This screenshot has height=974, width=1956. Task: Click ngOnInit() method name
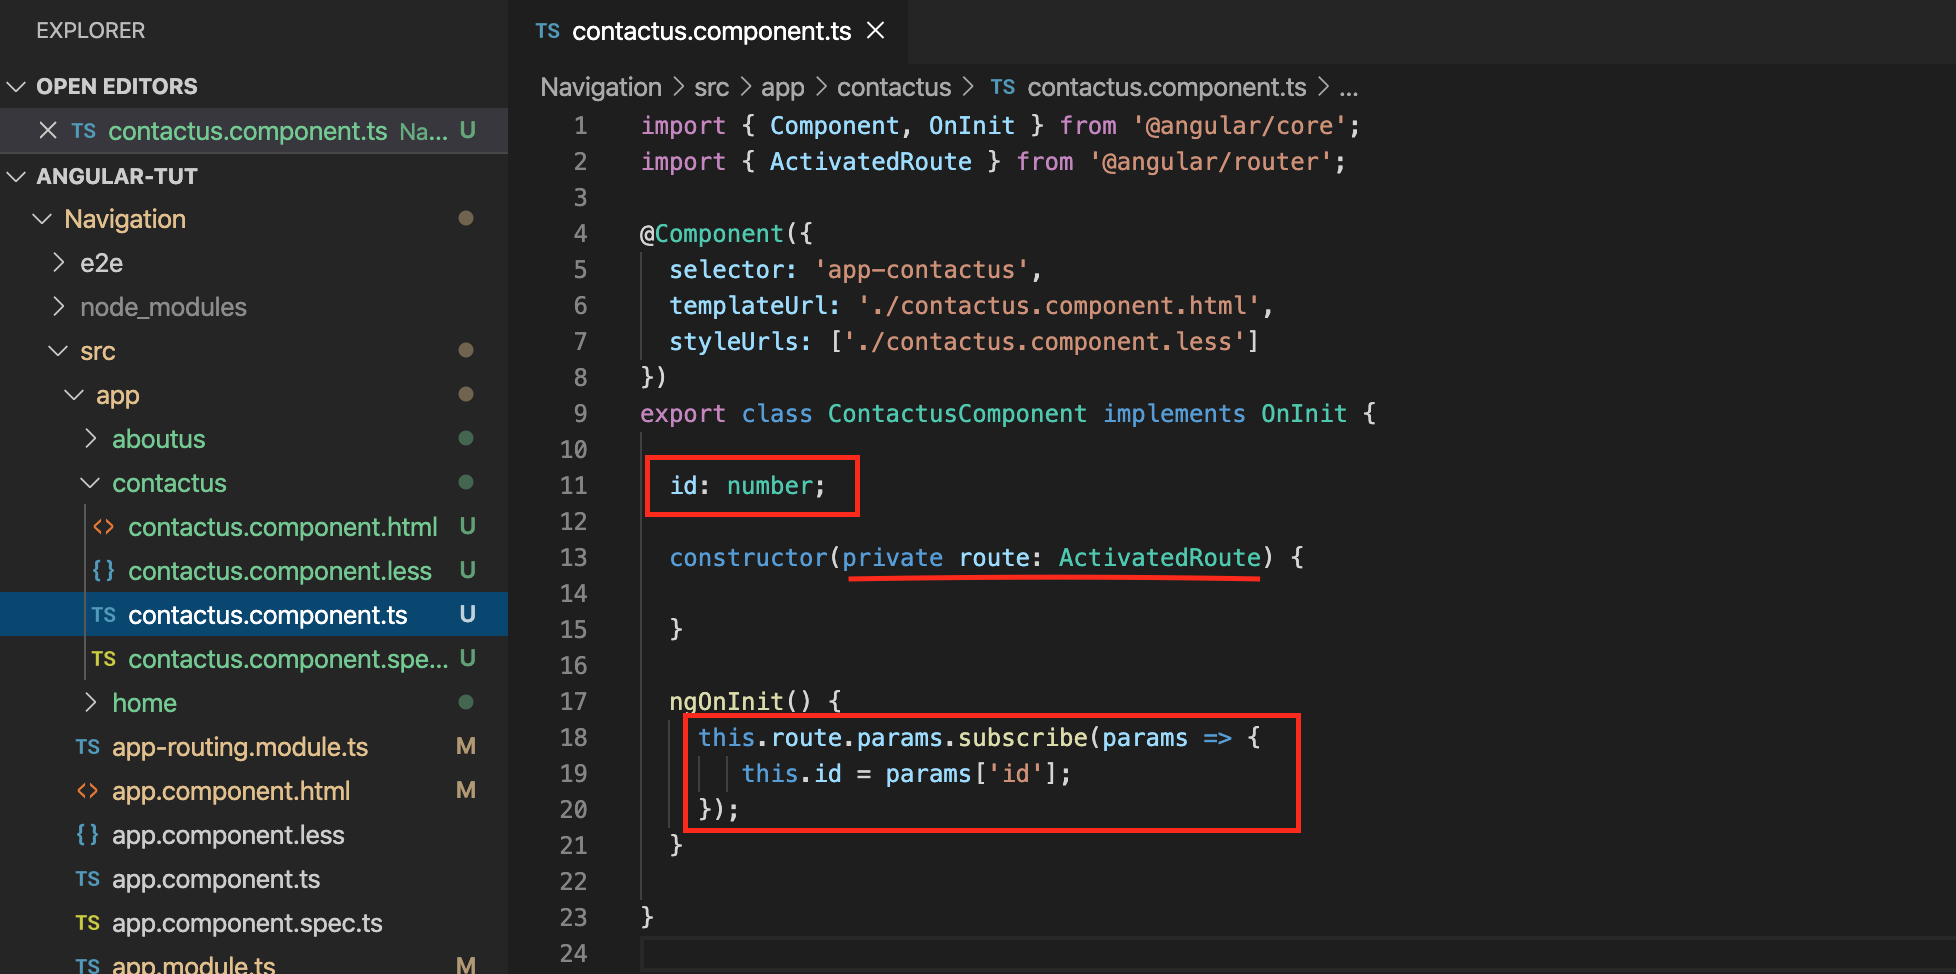pyautogui.click(x=726, y=701)
